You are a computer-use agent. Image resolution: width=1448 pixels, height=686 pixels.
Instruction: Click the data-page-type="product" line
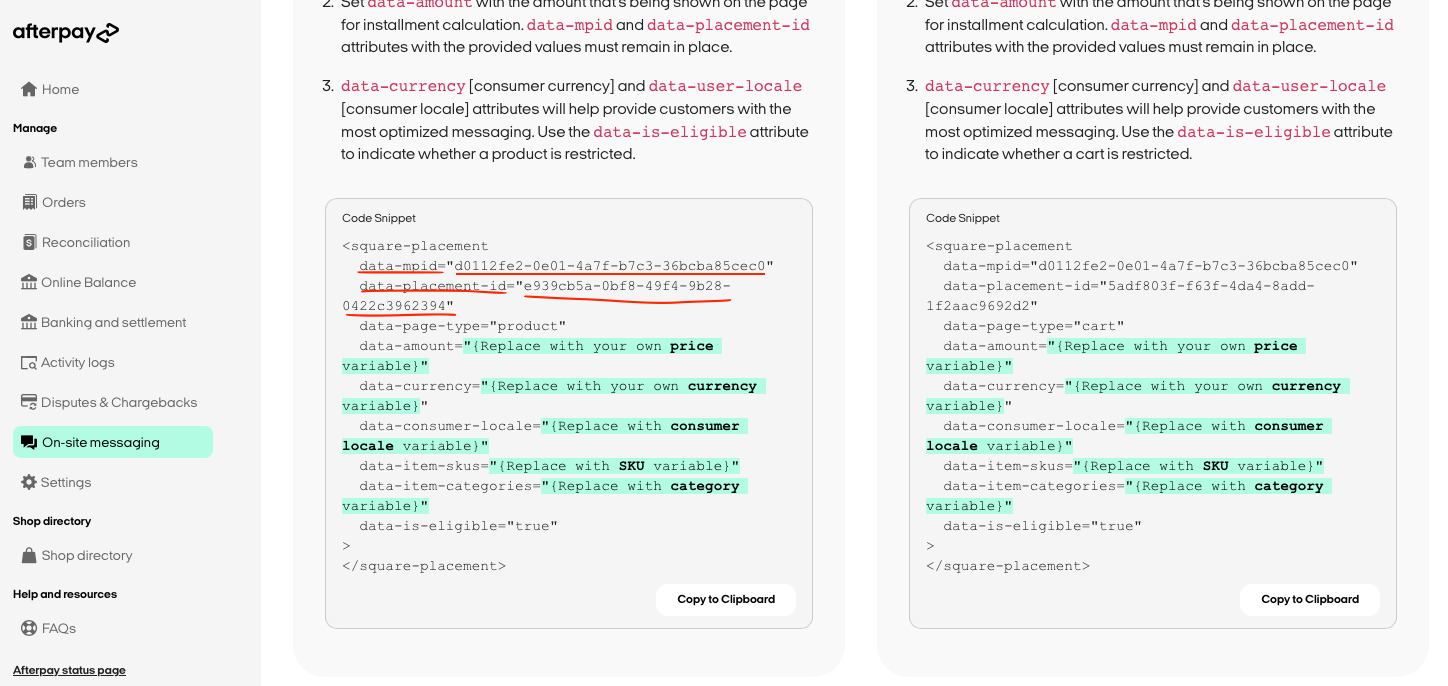pos(463,326)
